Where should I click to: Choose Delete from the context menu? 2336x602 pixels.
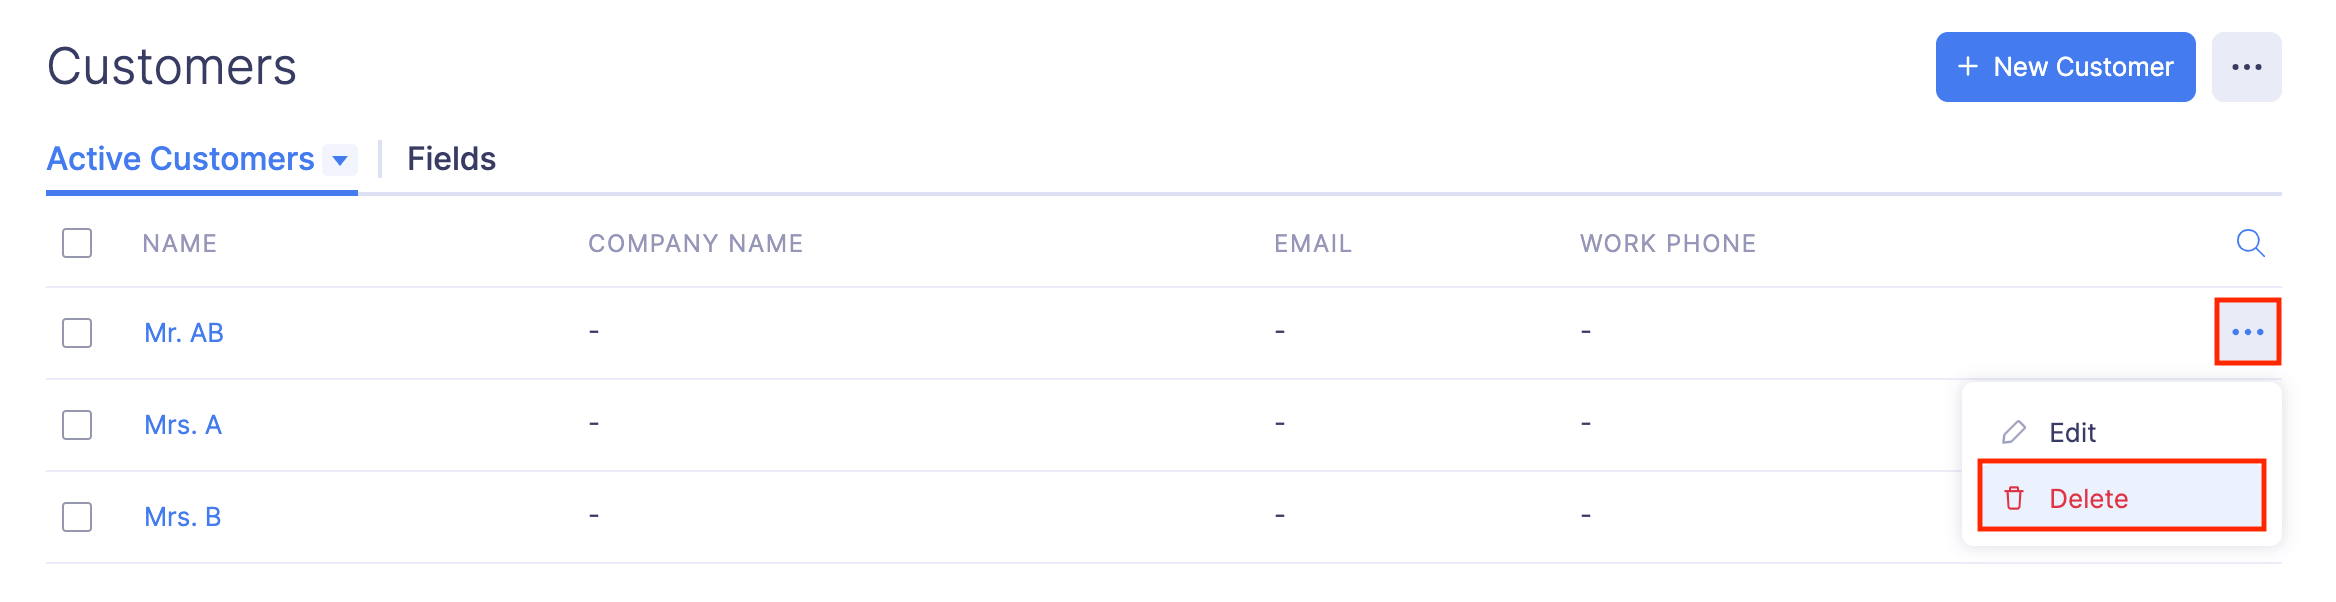pyautogui.click(x=2088, y=498)
